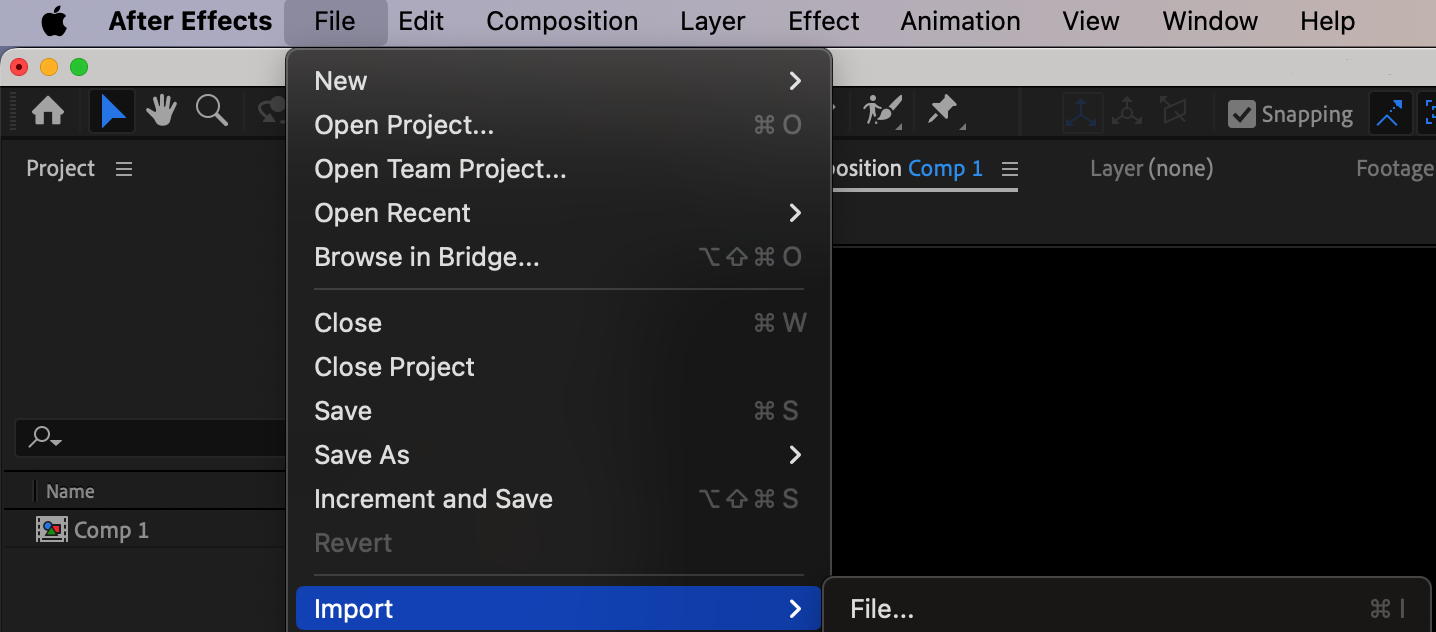Click the Home icon in toolbar
The height and width of the screenshot is (632, 1436).
[48, 113]
